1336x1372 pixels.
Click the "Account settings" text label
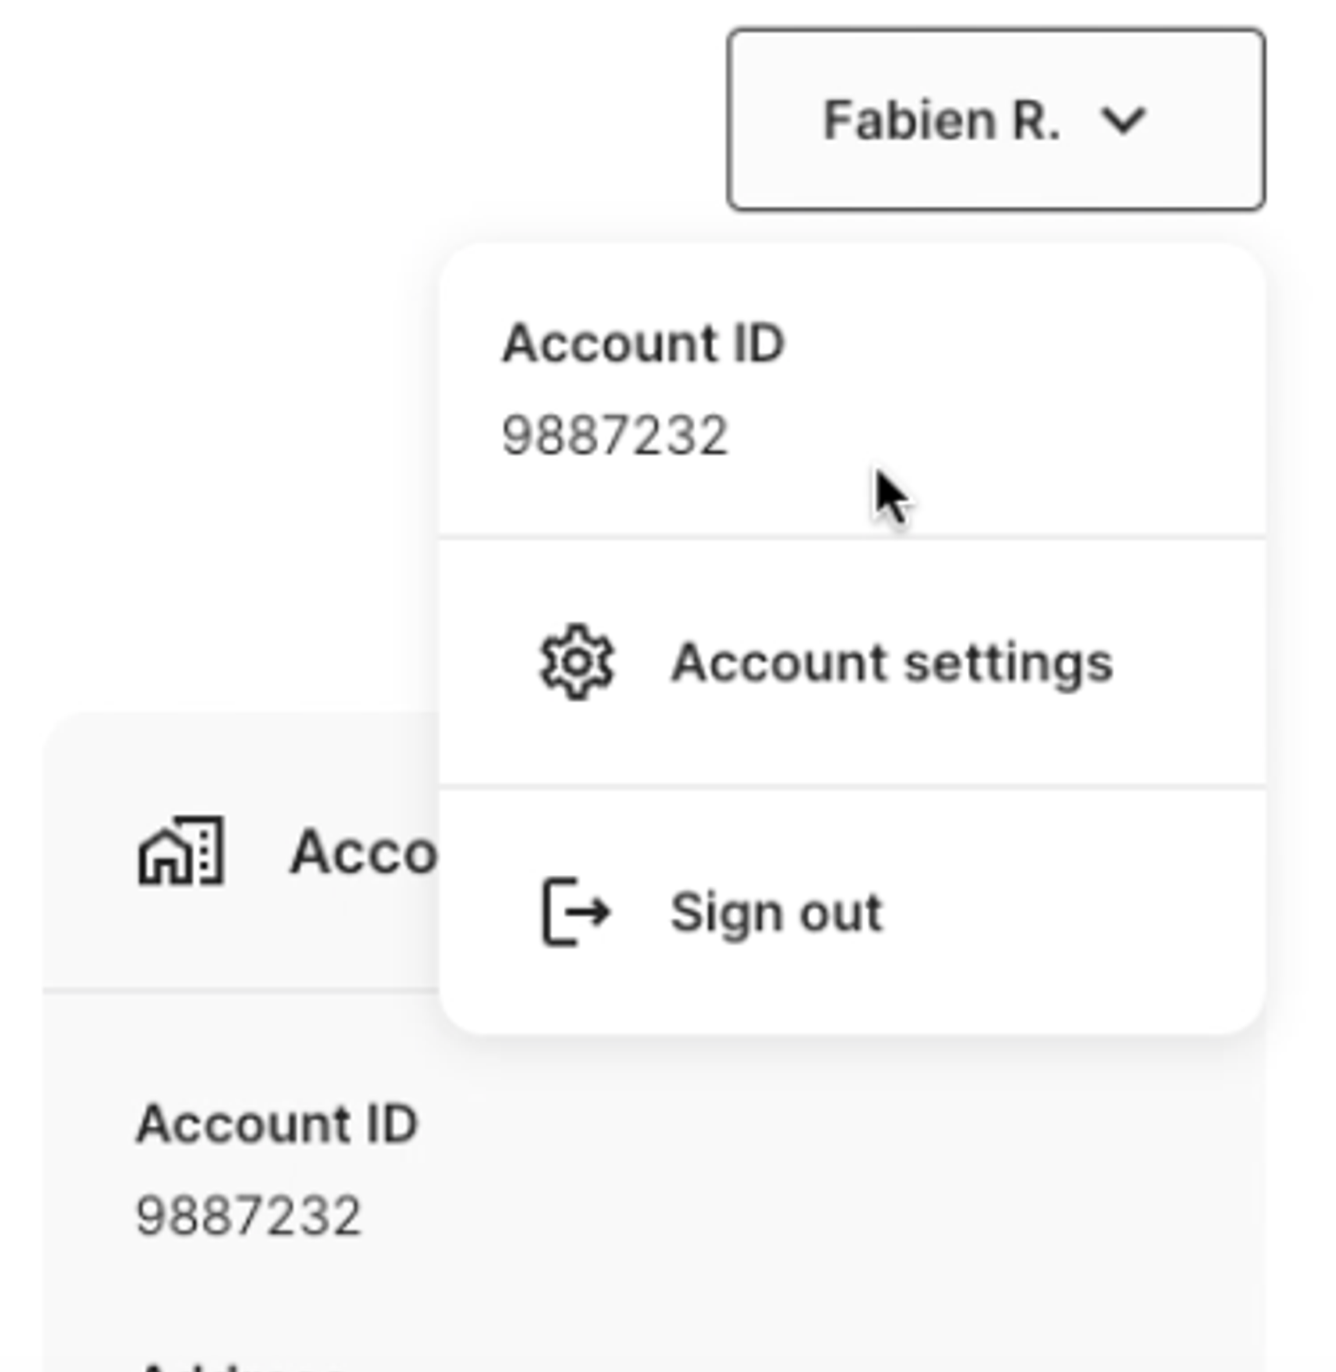891,663
